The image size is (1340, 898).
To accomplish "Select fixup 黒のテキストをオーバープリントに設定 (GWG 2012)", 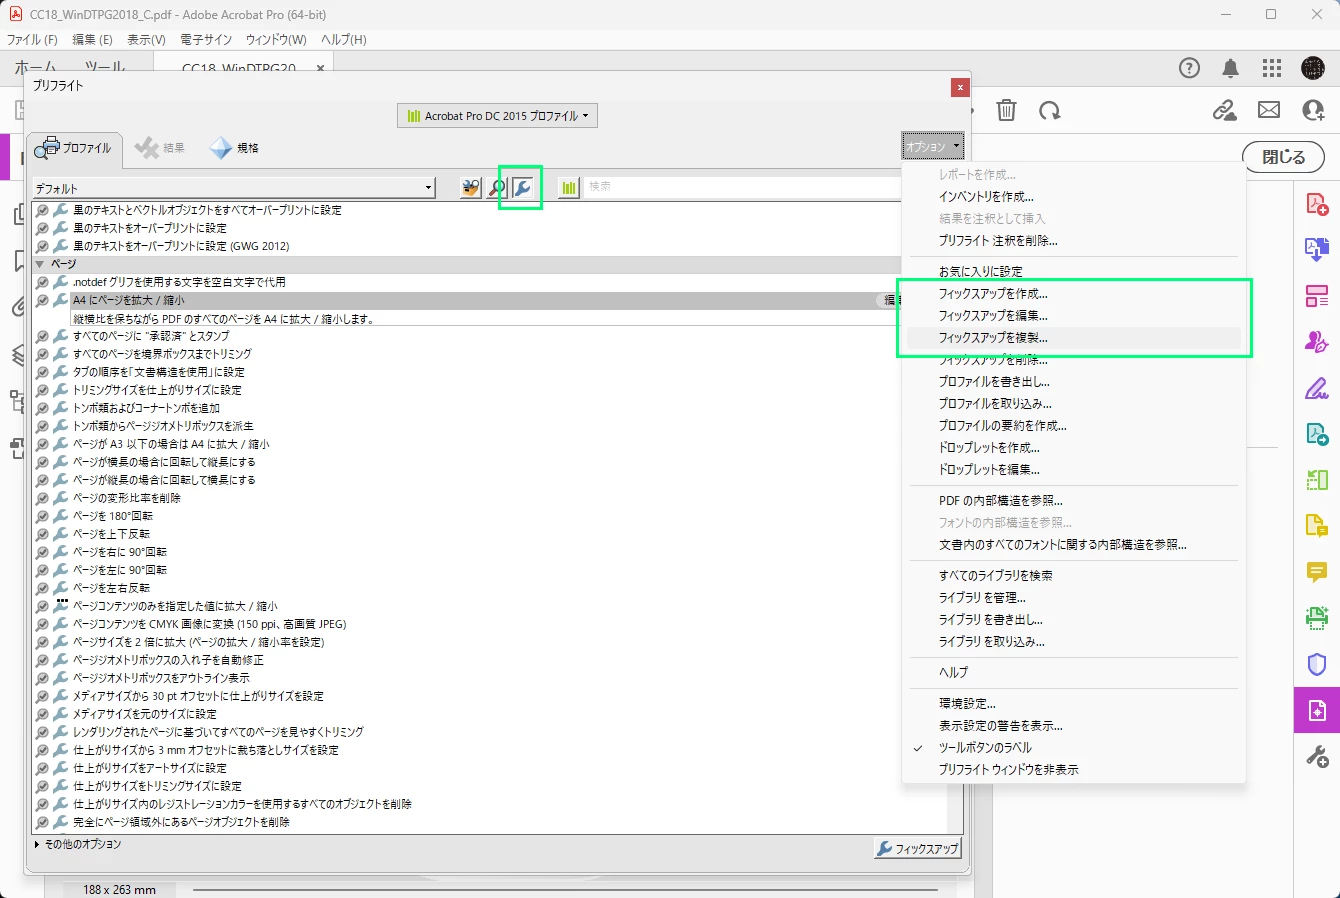I will pos(181,246).
